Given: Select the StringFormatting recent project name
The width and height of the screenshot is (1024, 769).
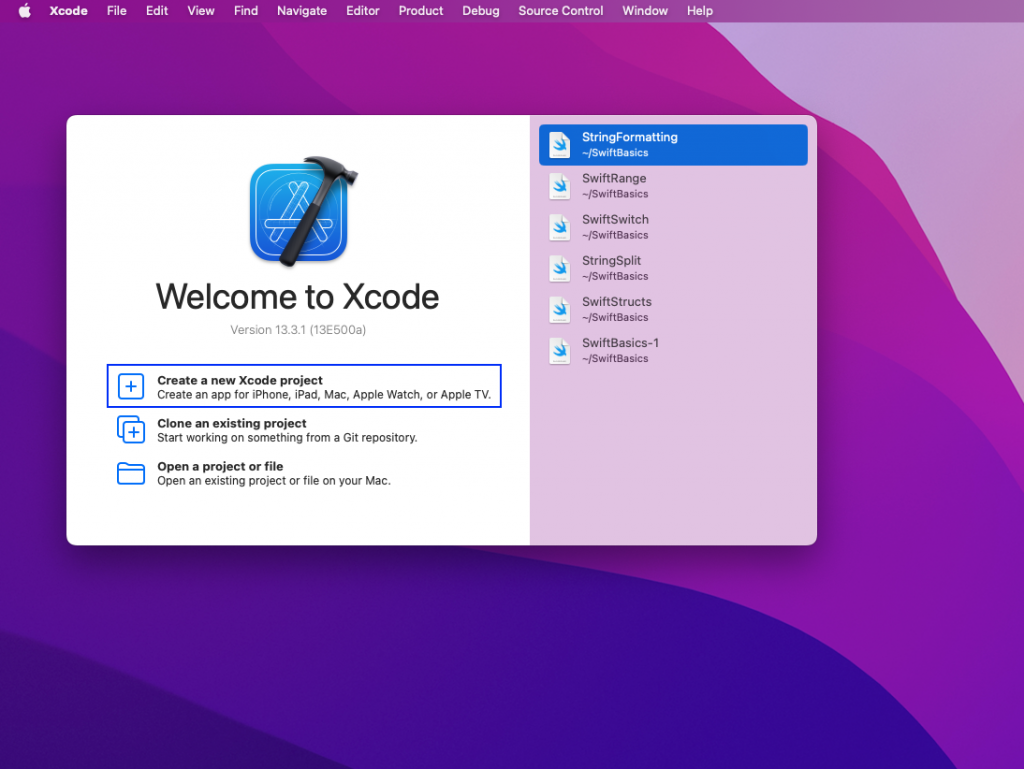Looking at the screenshot, I should pyautogui.click(x=630, y=137).
